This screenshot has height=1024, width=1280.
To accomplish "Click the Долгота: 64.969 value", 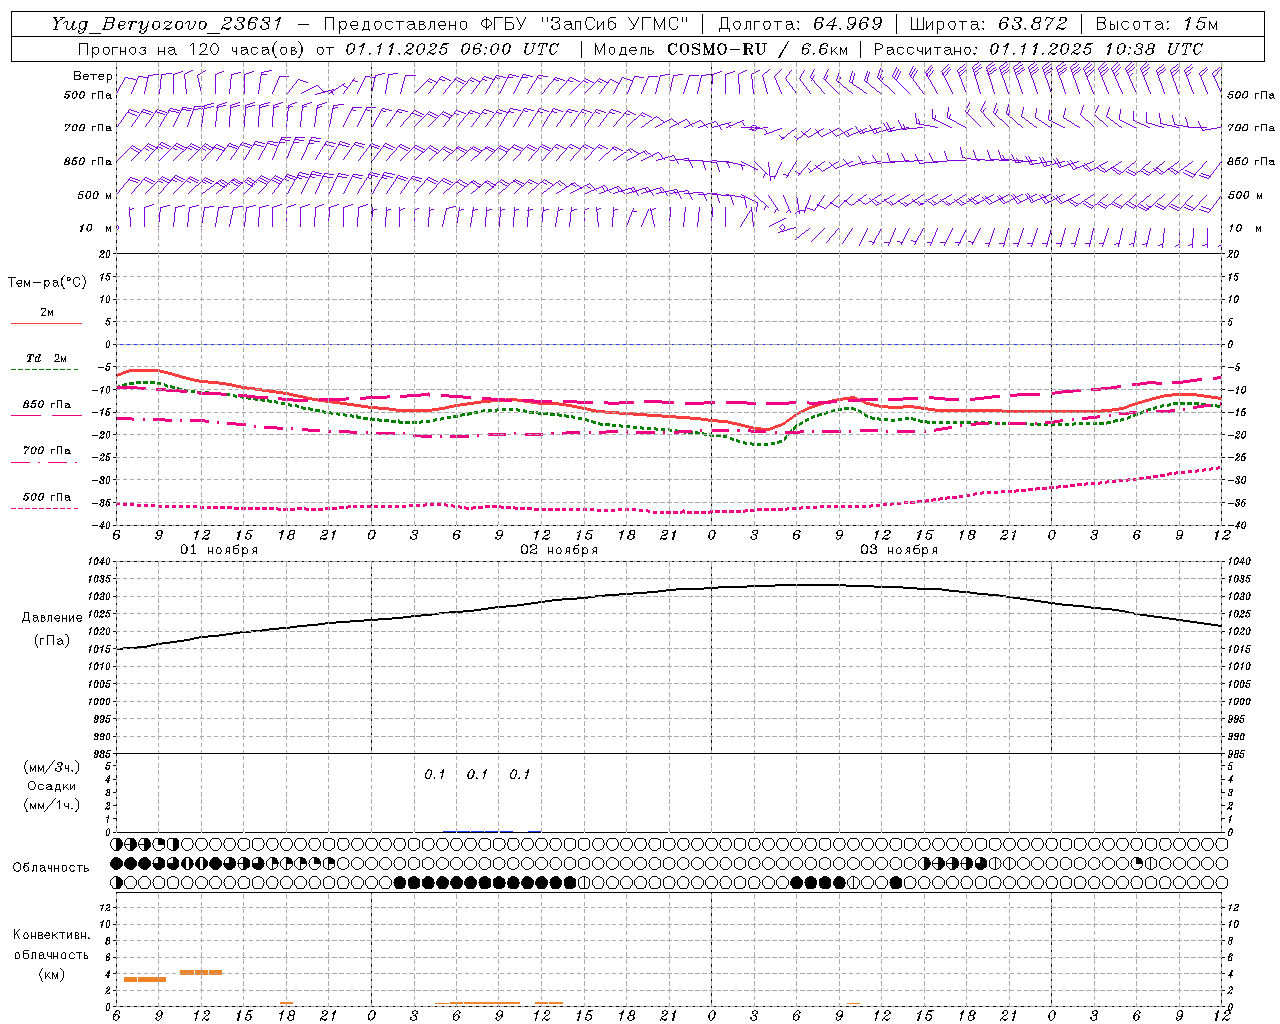I will (800, 24).
